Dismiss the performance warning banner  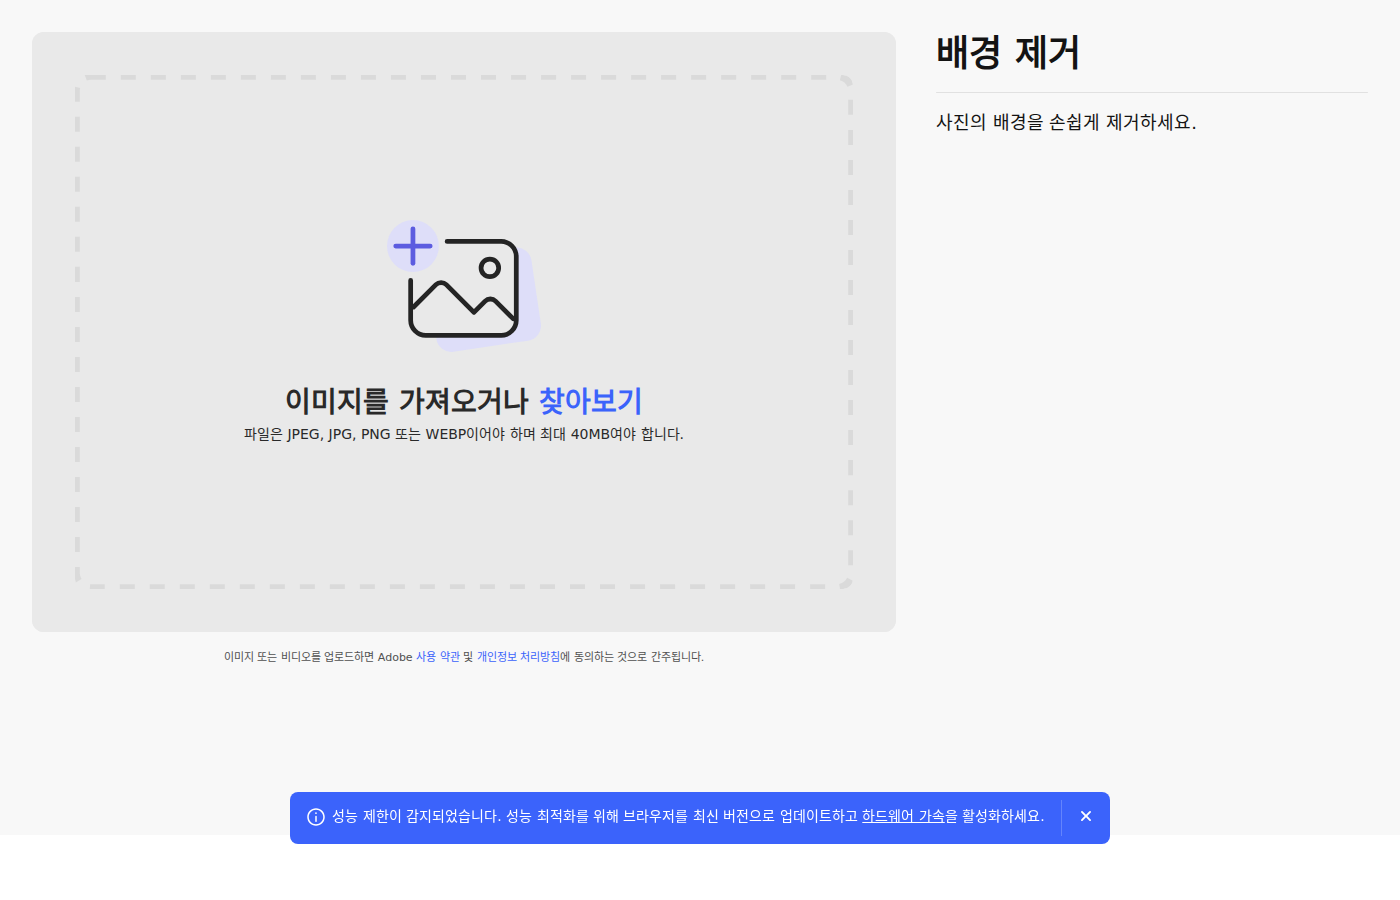(x=1085, y=816)
